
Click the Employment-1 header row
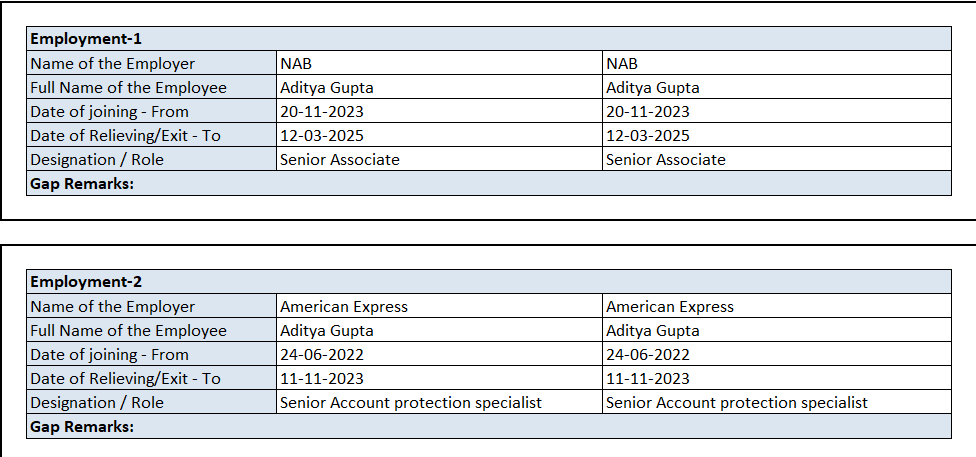click(489, 39)
